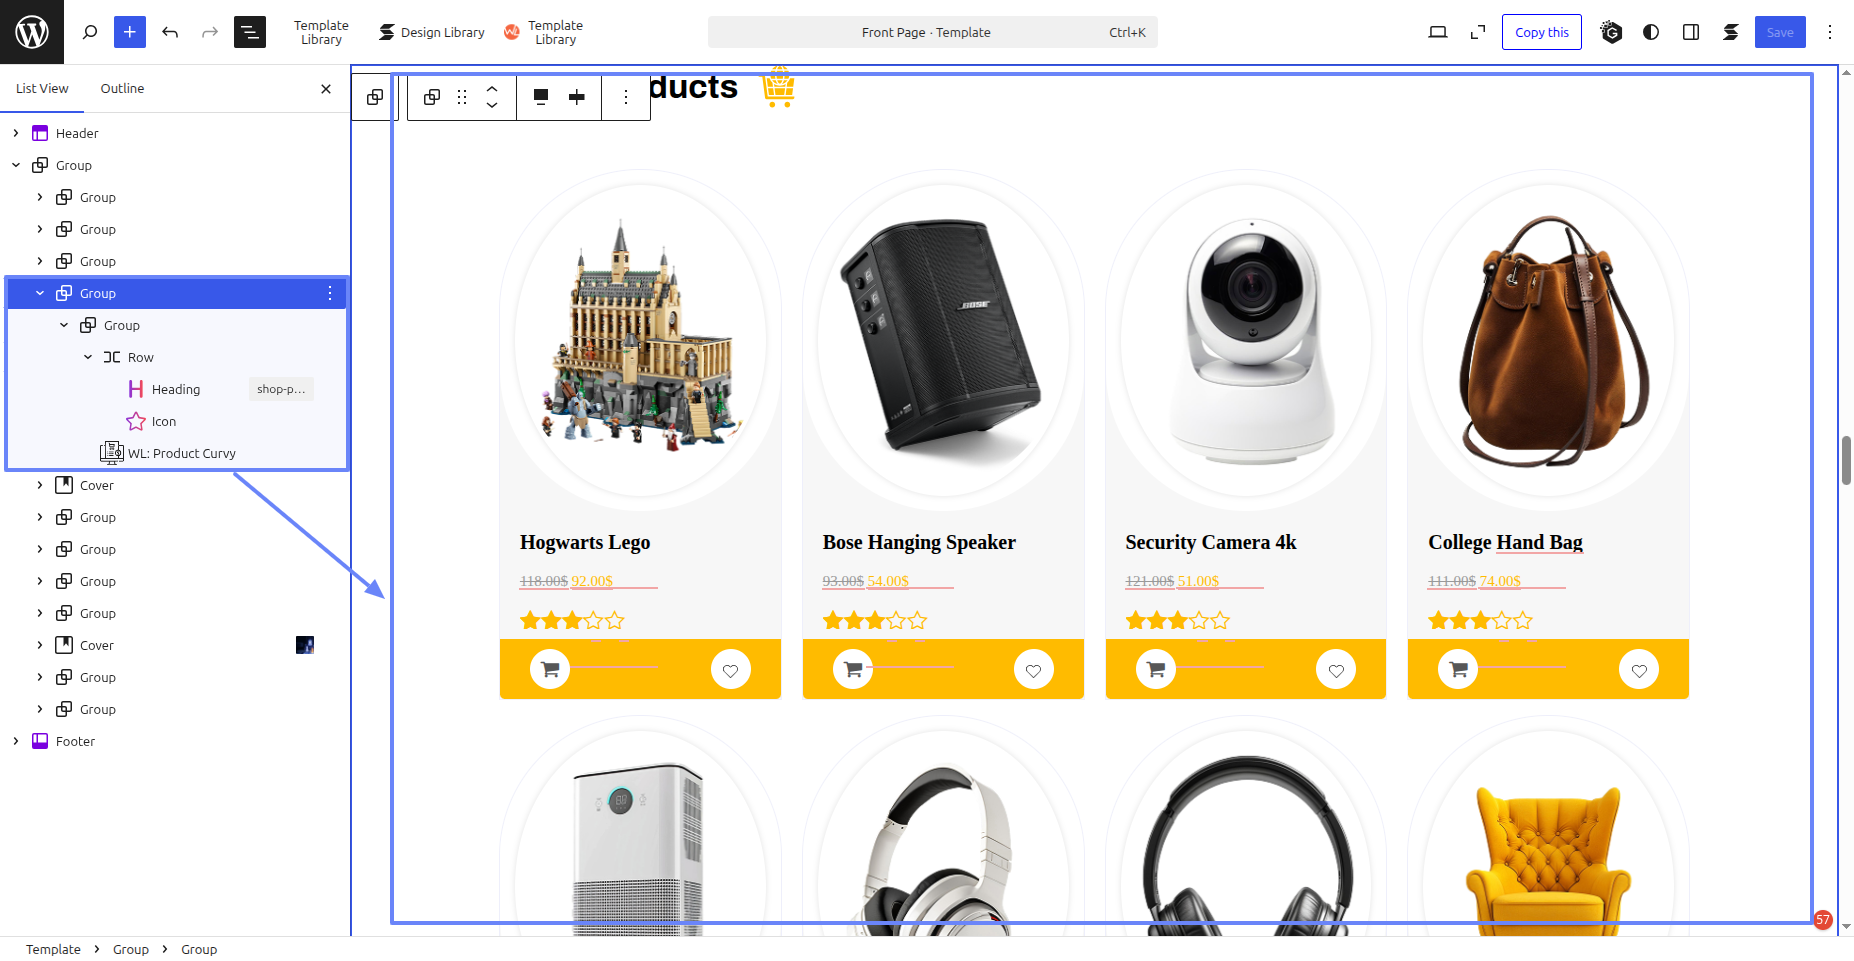
Task: Select WL: Product Curvy in the list view
Action: tap(181, 453)
